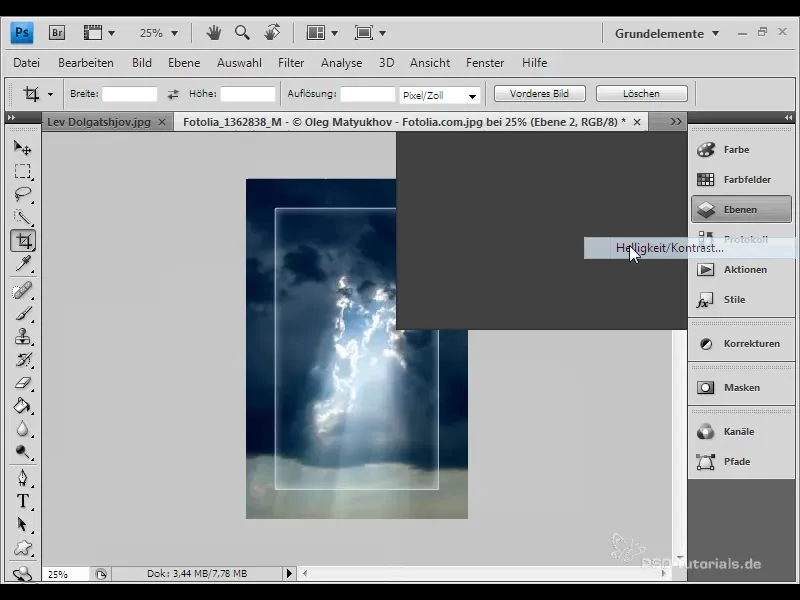Click the Photoshop Ps logo icon
Screen dimensions: 800x600
tap(22, 33)
